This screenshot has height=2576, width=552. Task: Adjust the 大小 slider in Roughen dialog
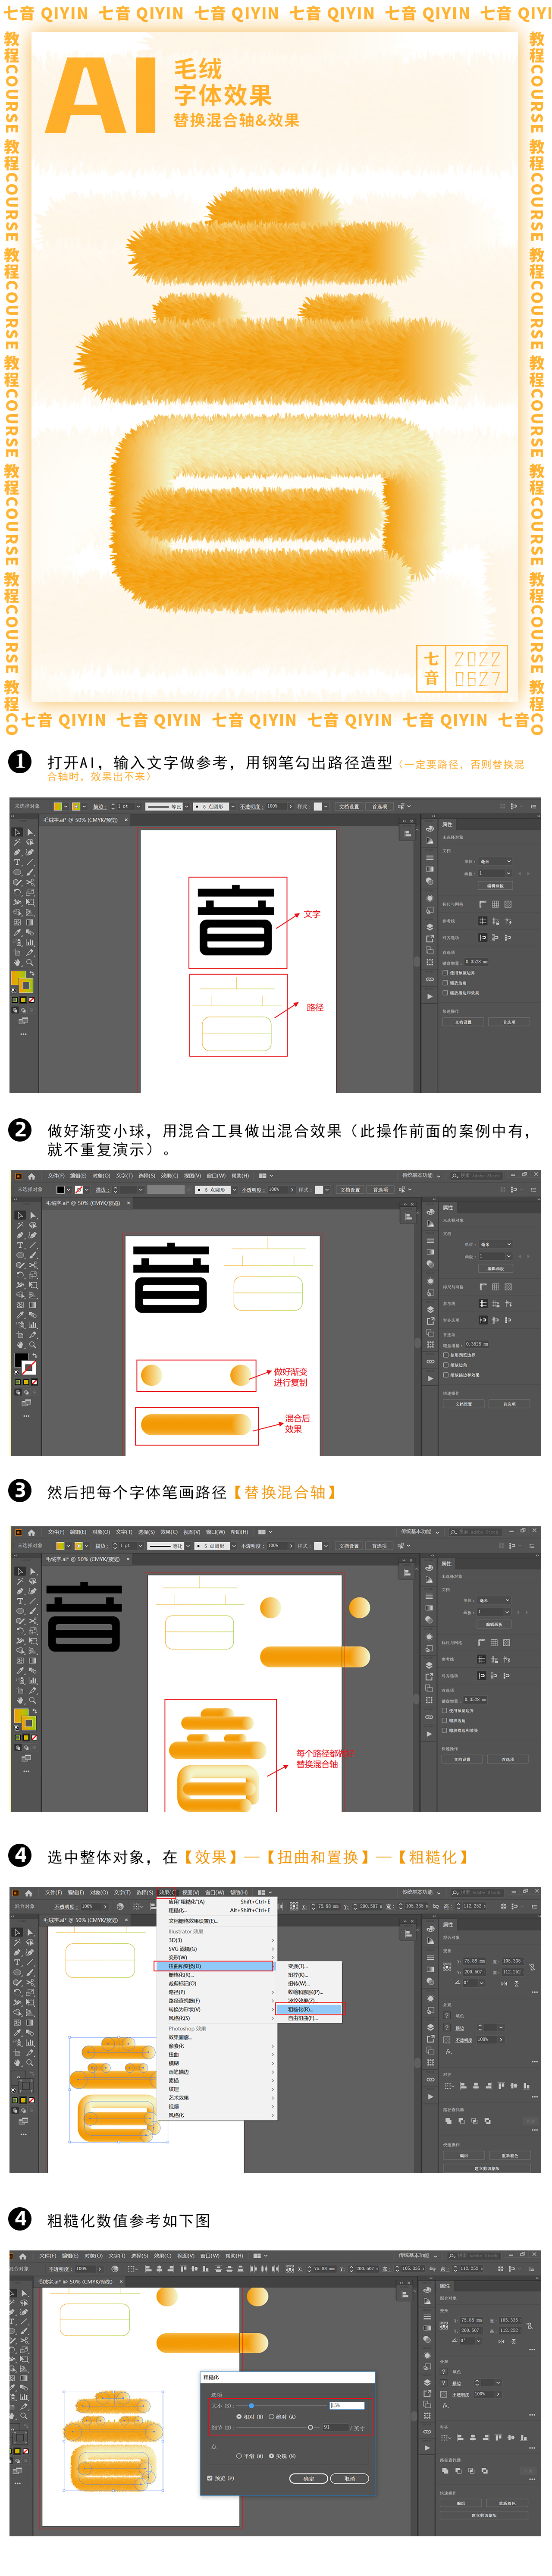pyautogui.click(x=251, y=2405)
